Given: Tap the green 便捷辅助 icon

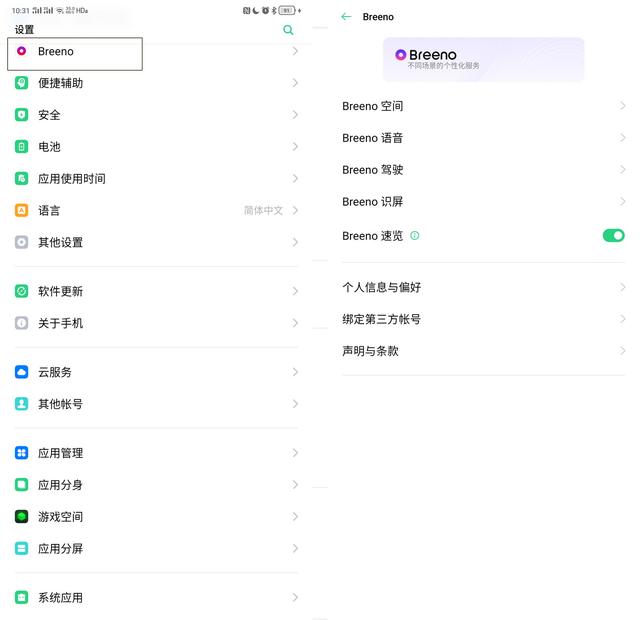Looking at the screenshot, I should tap(21, 83).
